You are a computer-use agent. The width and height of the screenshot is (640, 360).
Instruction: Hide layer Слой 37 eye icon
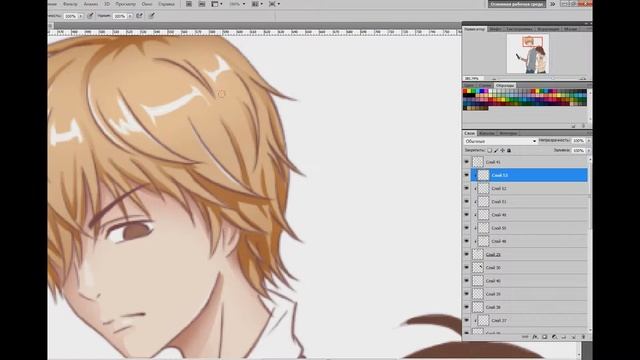(467, 320)
